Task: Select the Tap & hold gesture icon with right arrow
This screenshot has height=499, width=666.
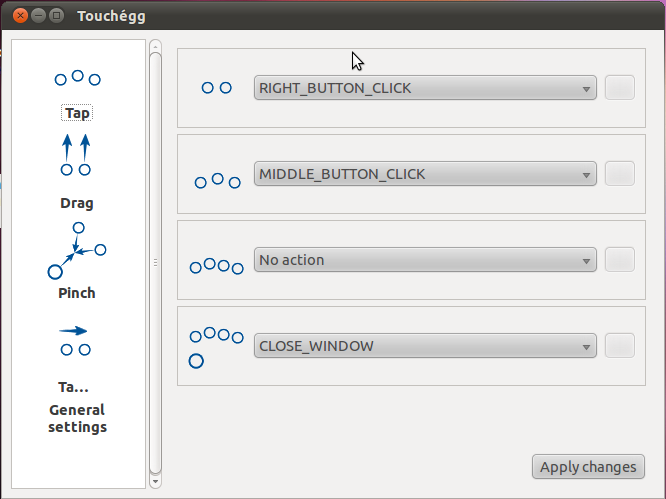Action: tap(75, 341)
